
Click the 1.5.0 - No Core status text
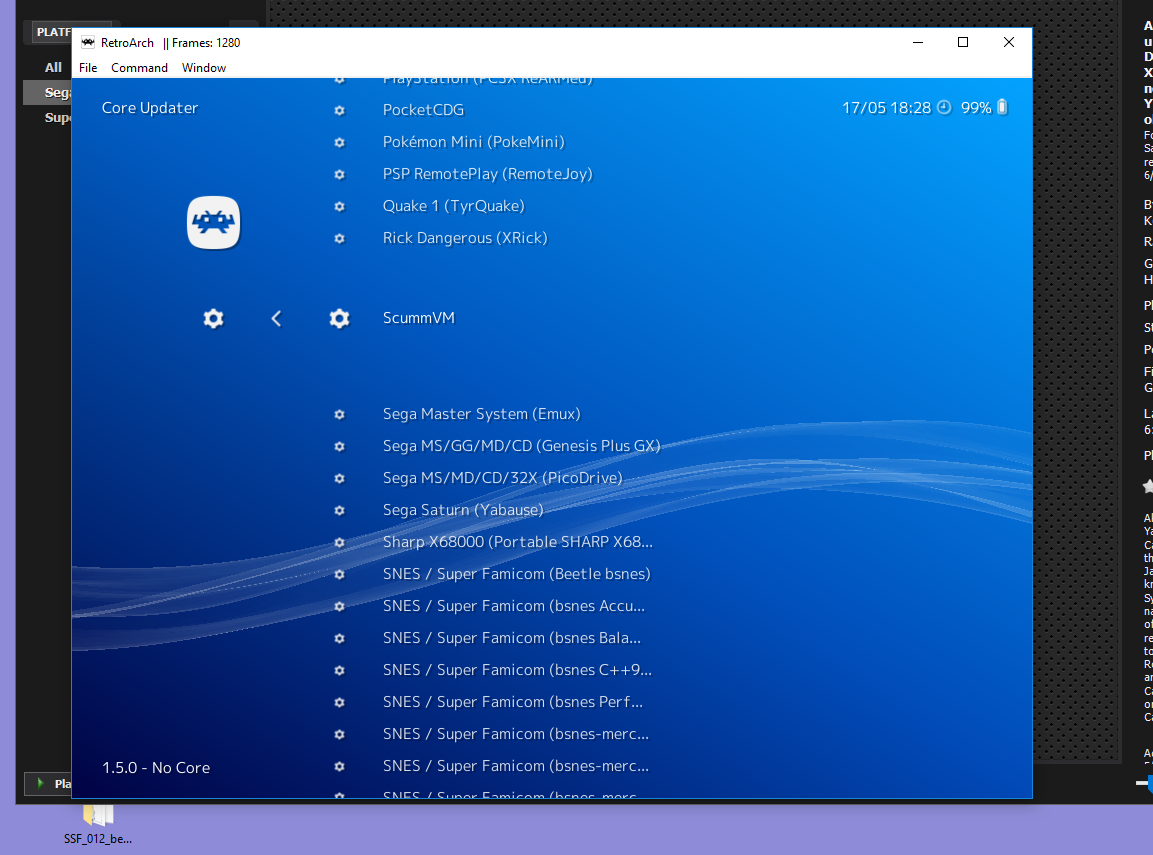[x=156, y=768]
